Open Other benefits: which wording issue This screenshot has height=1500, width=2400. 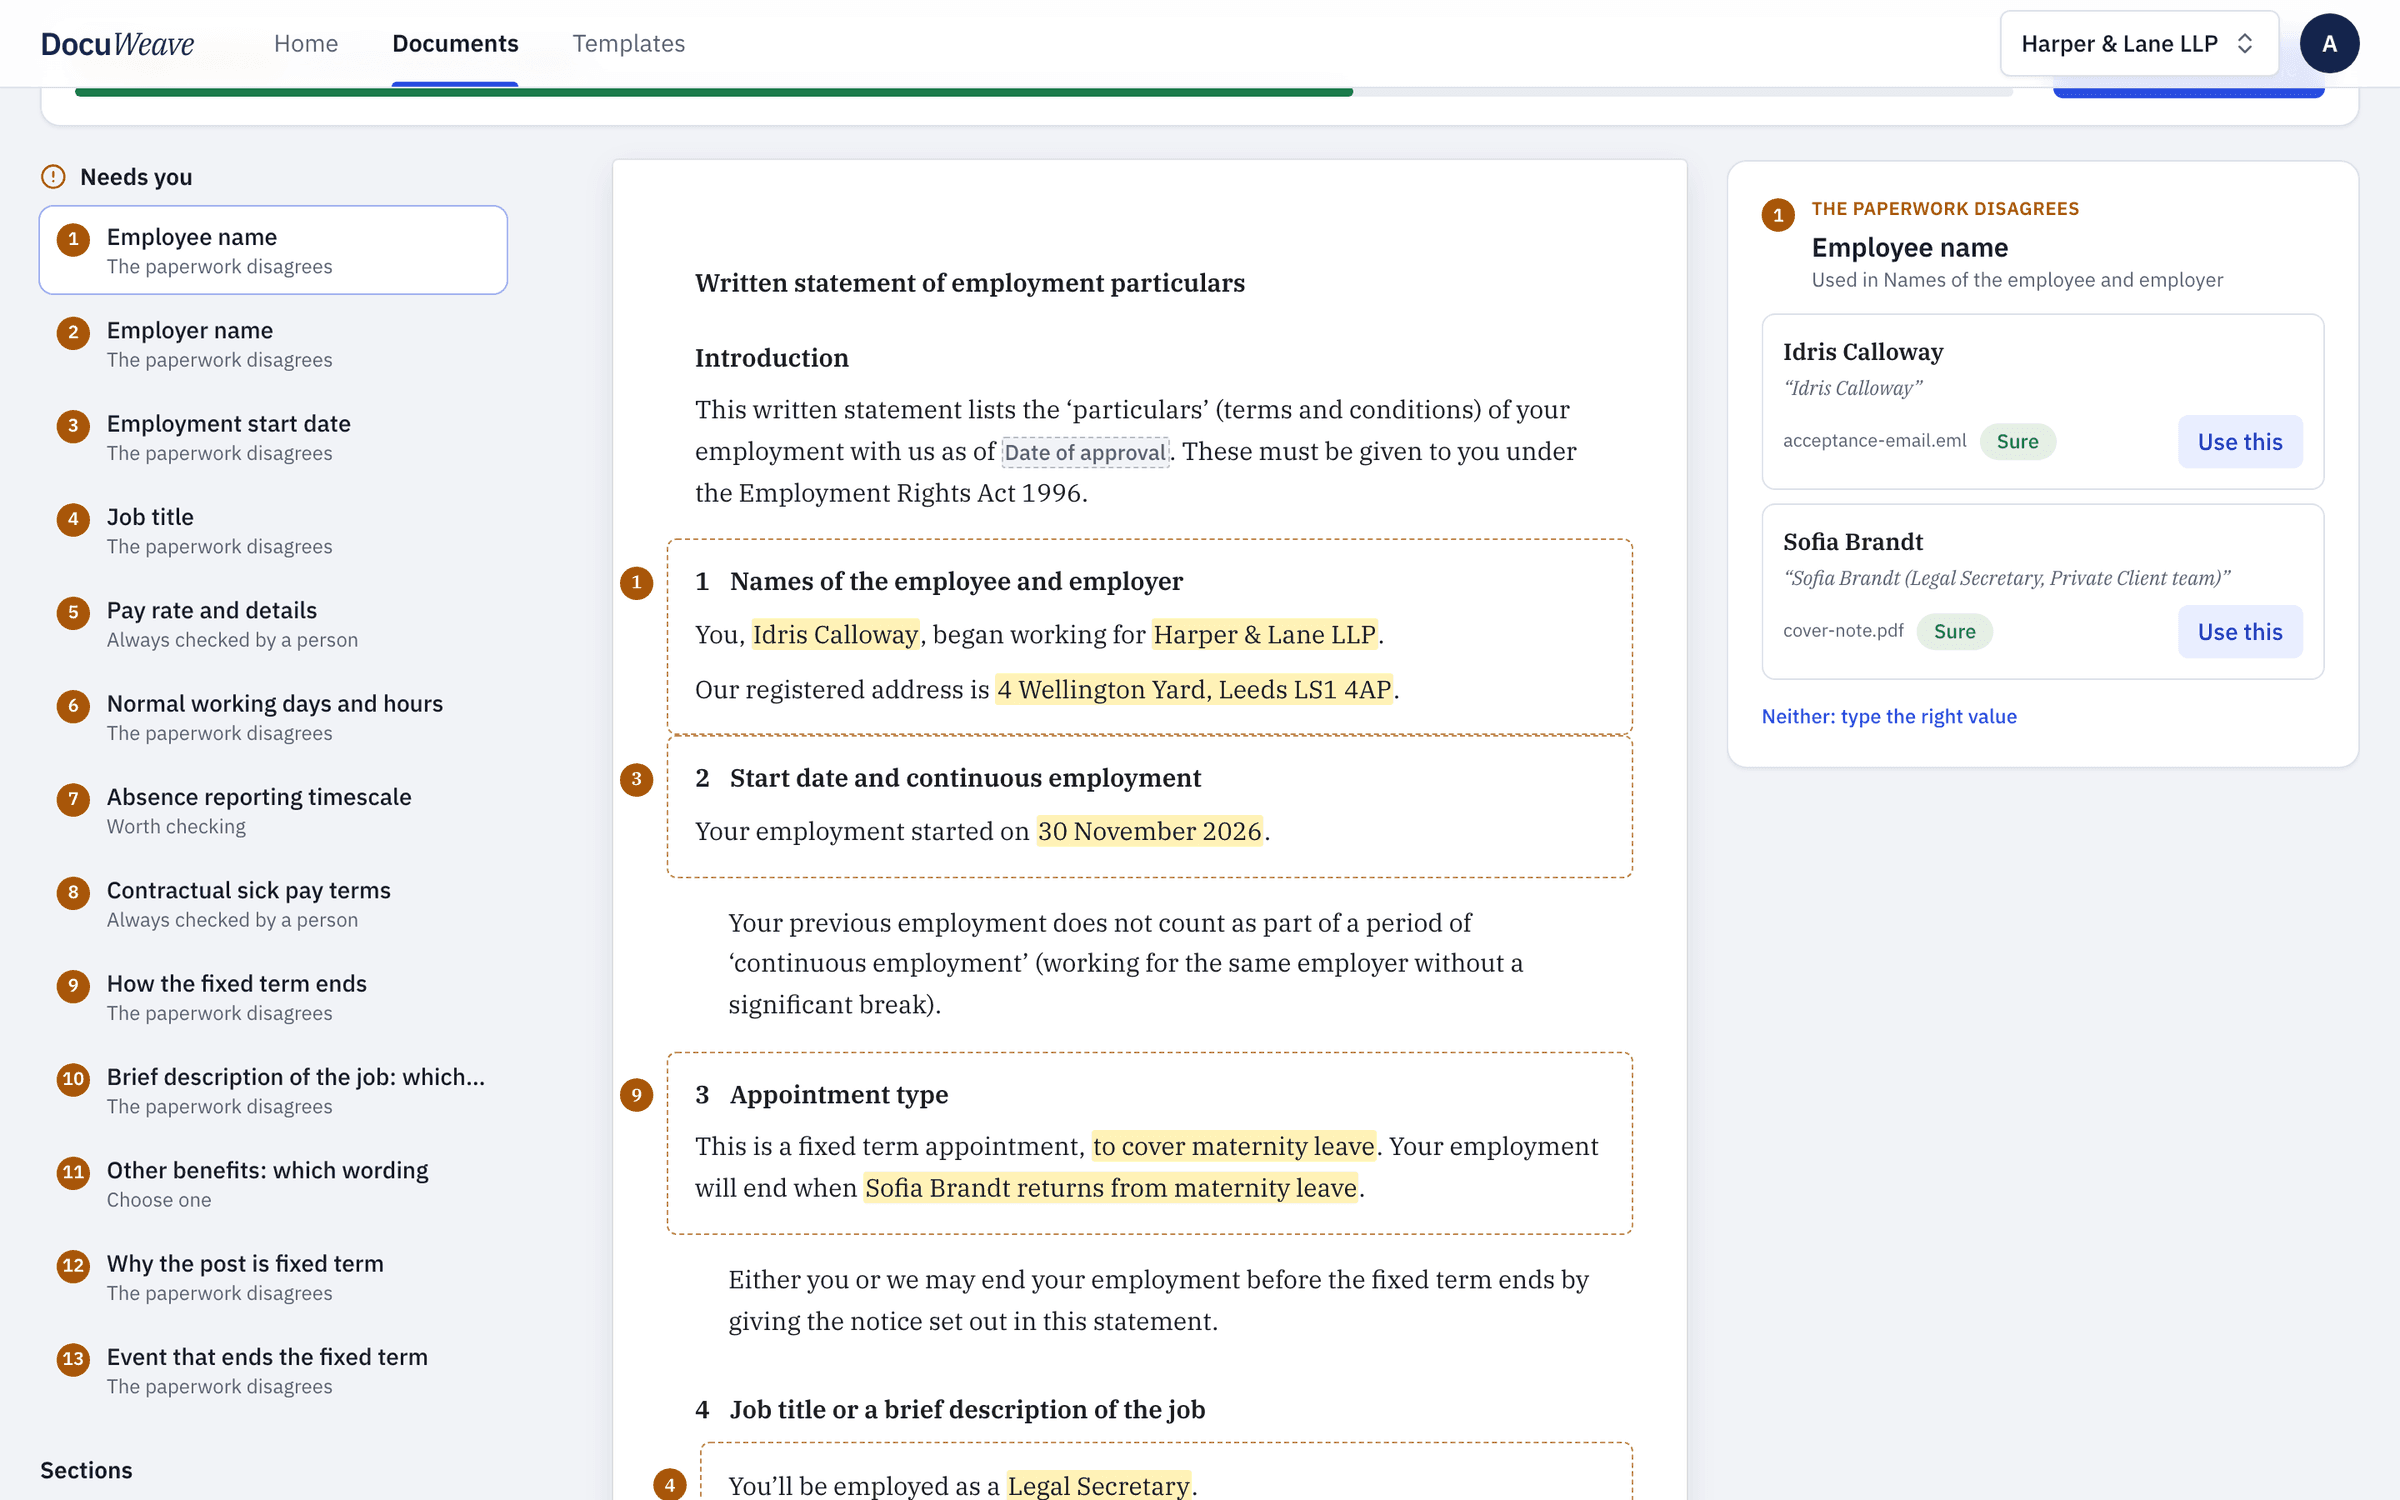273,1184
